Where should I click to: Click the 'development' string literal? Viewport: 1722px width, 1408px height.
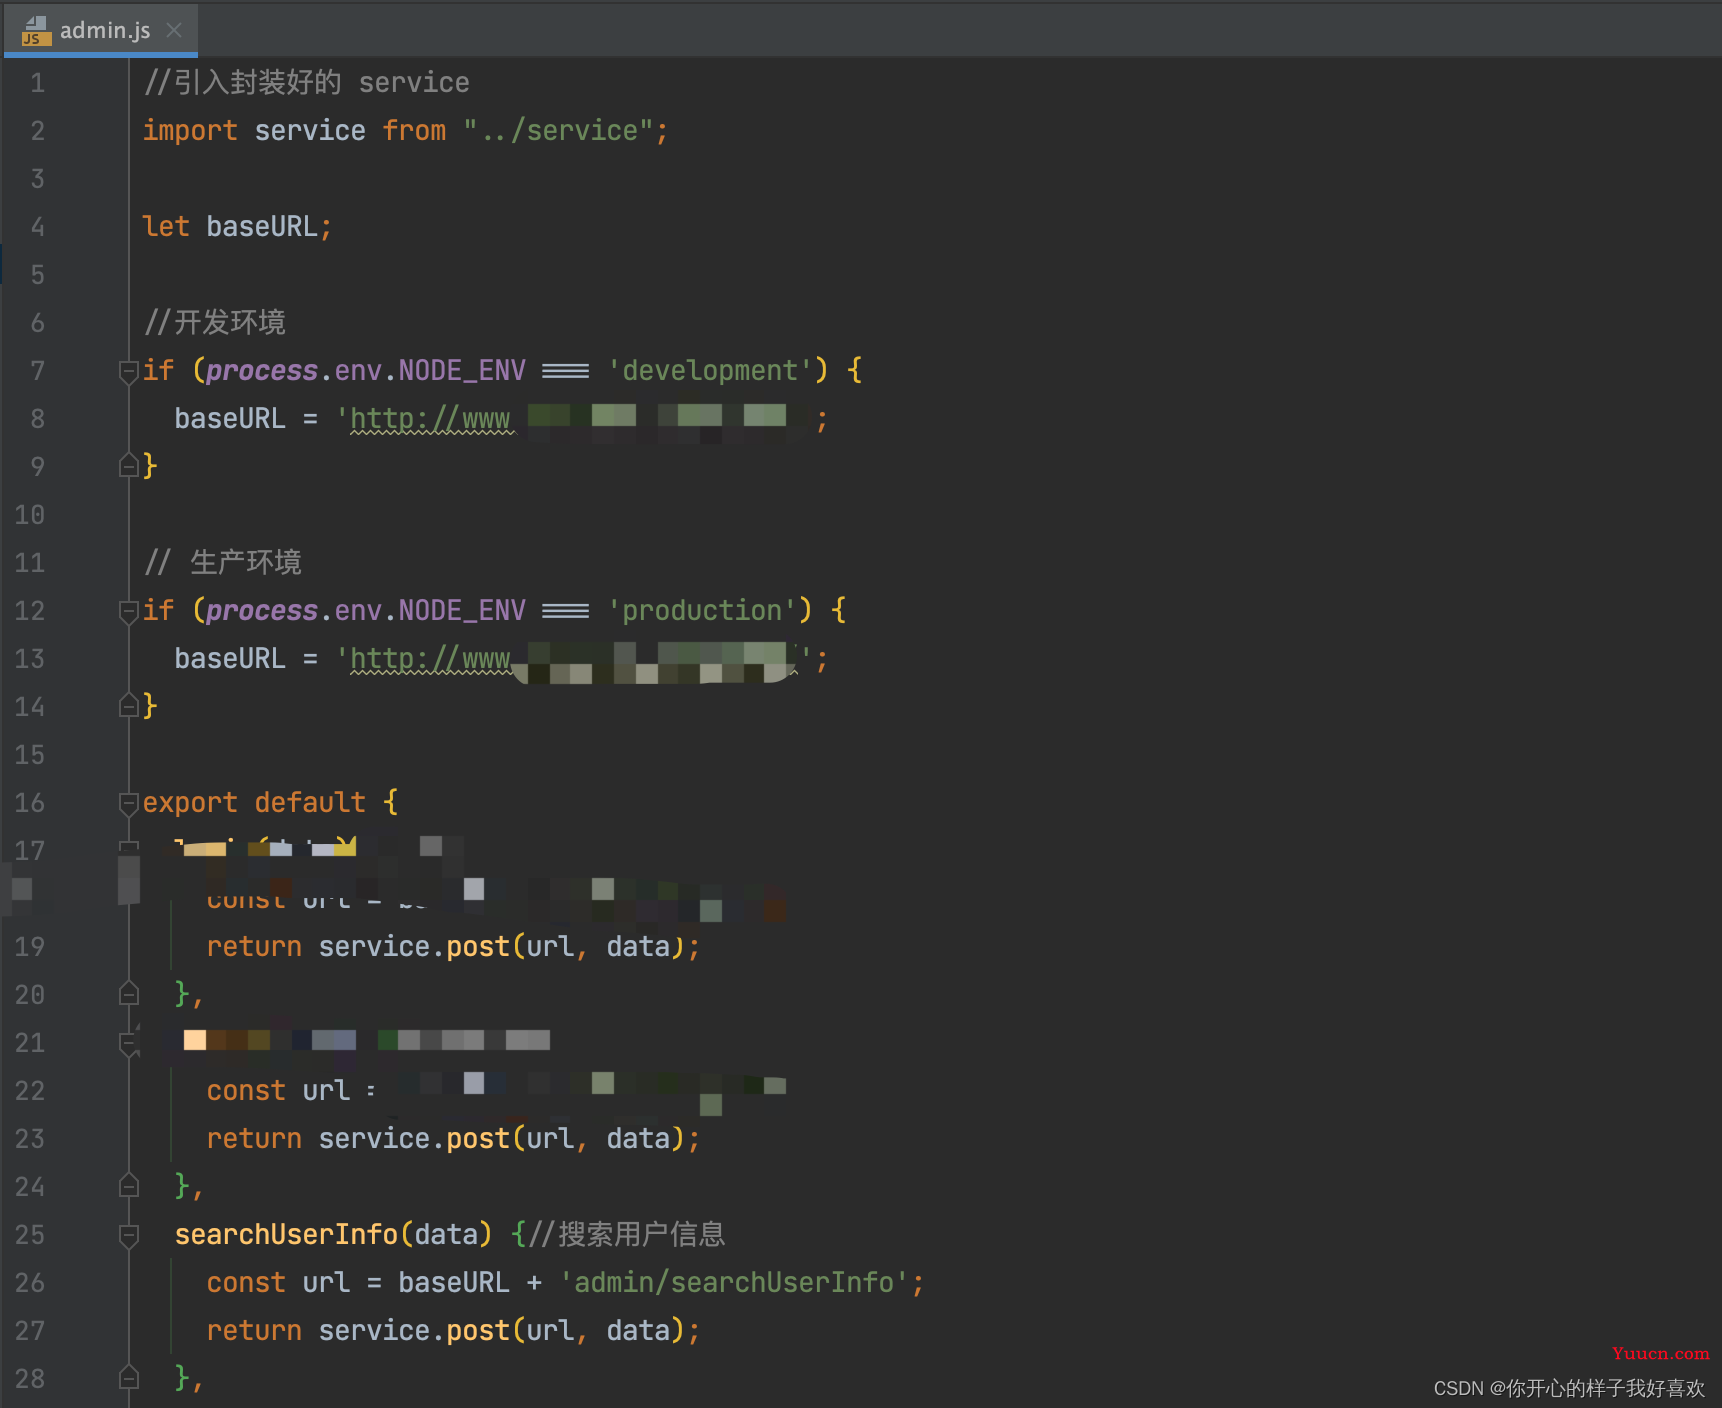(x=710, y=371)
